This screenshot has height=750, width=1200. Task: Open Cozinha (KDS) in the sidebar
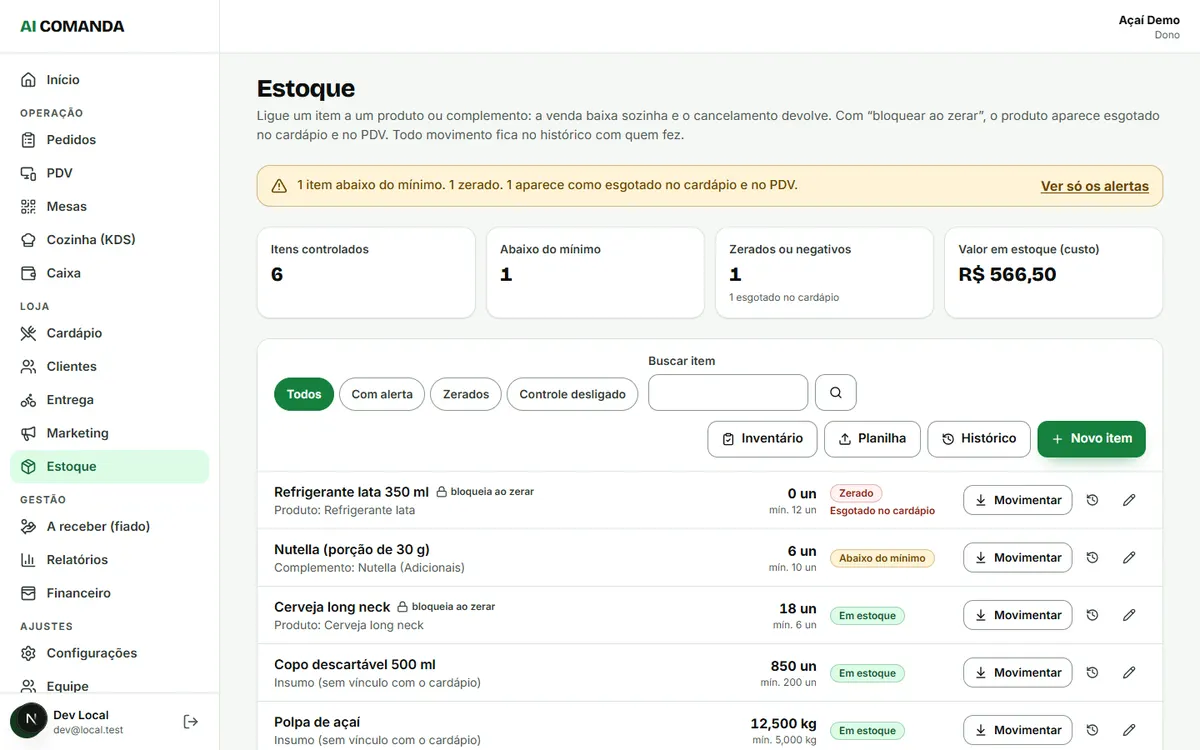point(110,240)
